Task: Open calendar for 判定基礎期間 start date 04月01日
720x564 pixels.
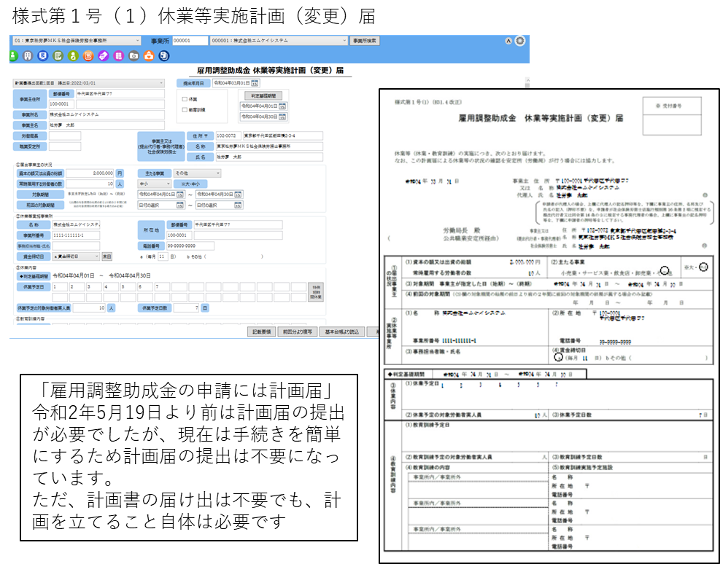Action: pyautogui.click(x=282, y=106)
